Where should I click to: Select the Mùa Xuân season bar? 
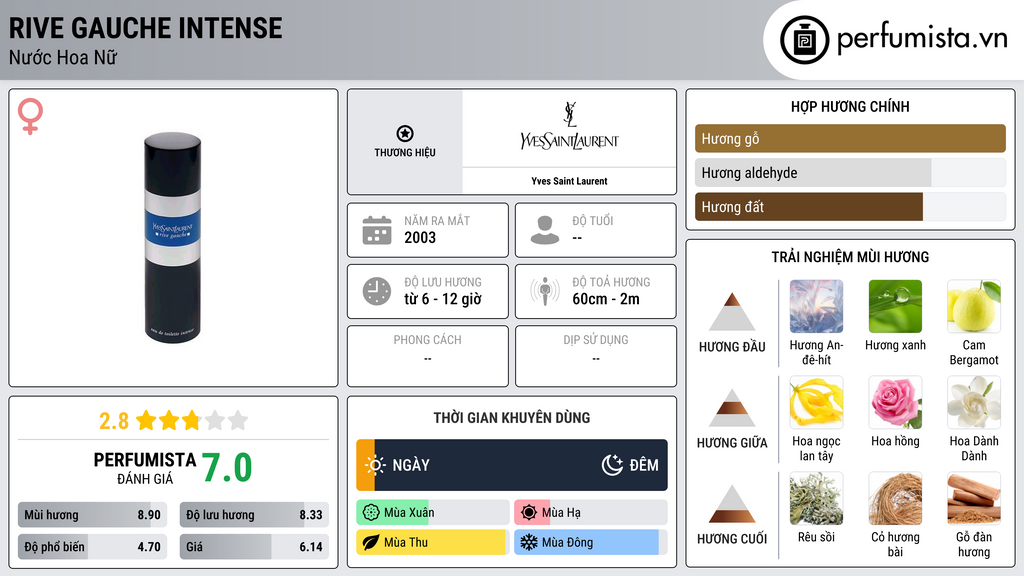pos(432,513)
